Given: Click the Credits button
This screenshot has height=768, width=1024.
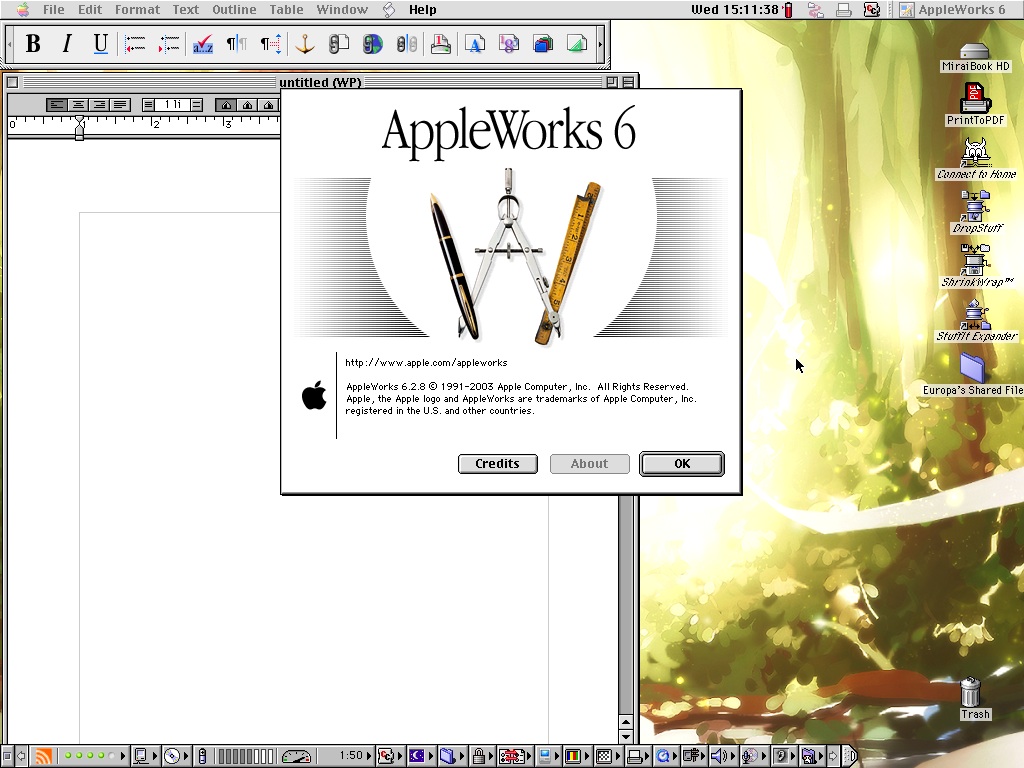Looking at the screenshot, I should pyautogui.click(x=497, y=464).
